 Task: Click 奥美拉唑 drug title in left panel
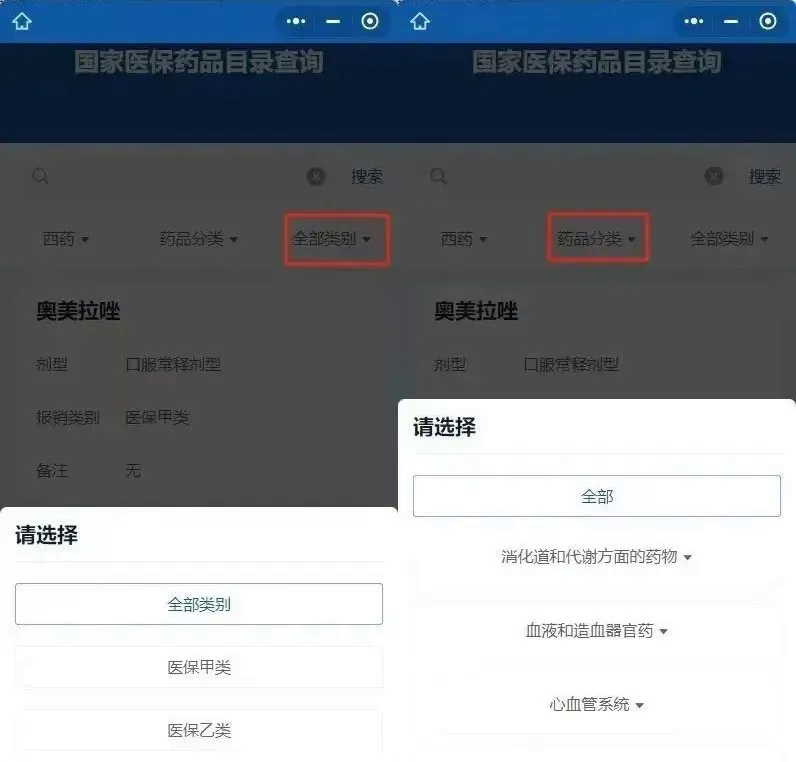pos(78,311)
